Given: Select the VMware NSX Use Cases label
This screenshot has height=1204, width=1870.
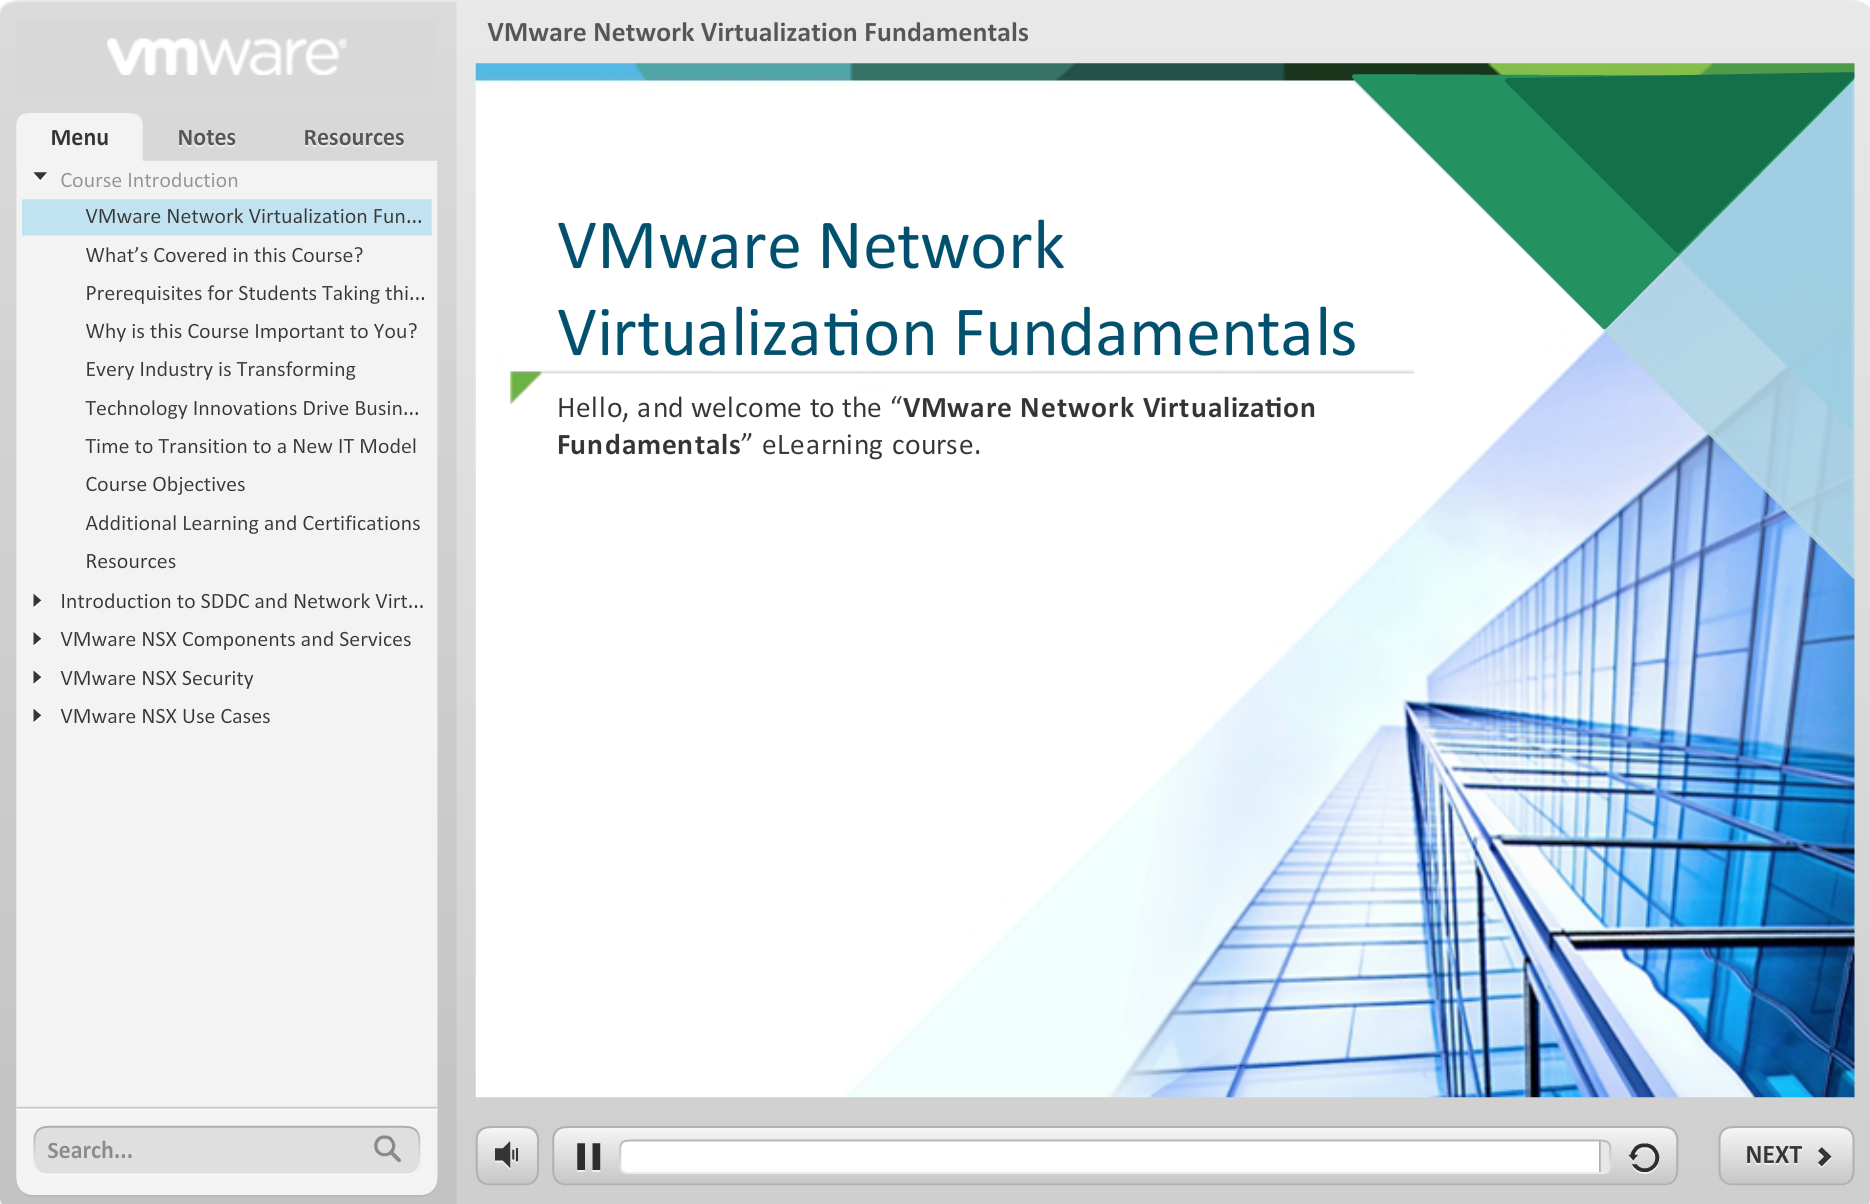Looking at the screenshot, I should [x=165, y=716].
